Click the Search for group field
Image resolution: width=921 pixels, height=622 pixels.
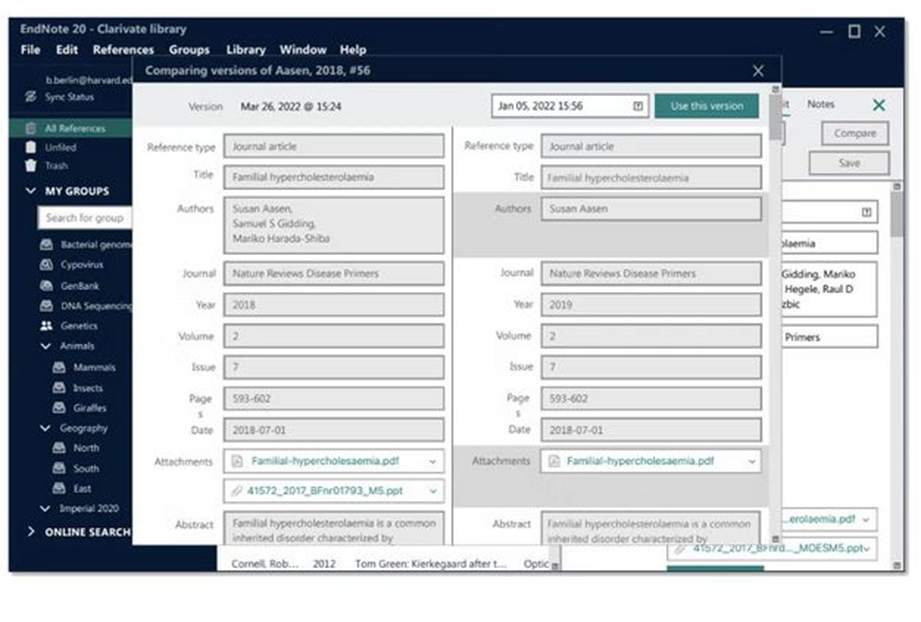point(84,217)
